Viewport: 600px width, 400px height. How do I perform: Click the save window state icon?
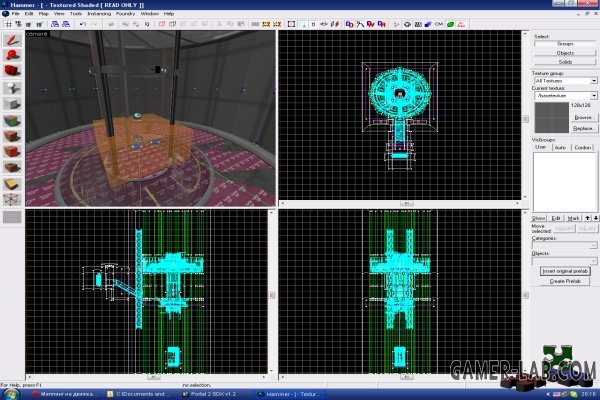[66, 24]
